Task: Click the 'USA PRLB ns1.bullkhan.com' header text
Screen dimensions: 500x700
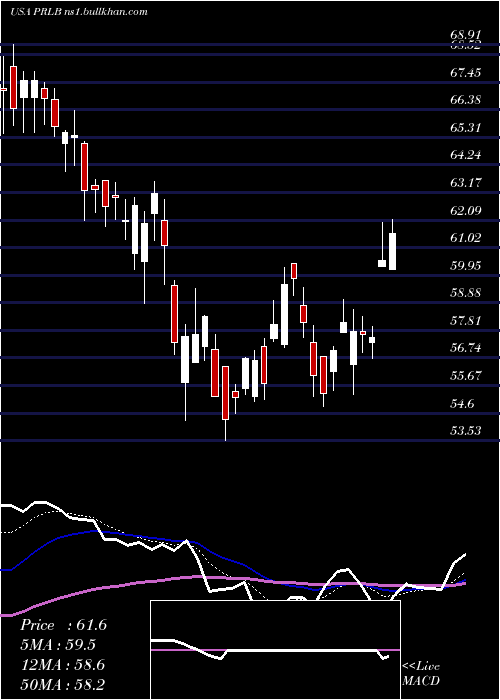Action: [x=79, y=12]
